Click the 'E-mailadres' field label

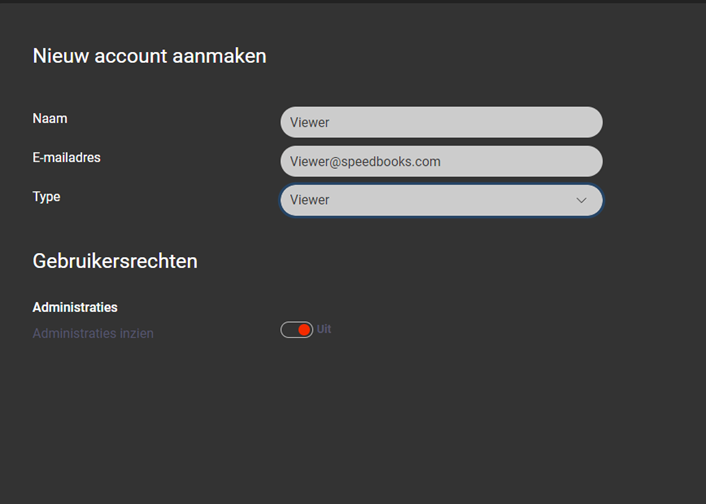67,158
